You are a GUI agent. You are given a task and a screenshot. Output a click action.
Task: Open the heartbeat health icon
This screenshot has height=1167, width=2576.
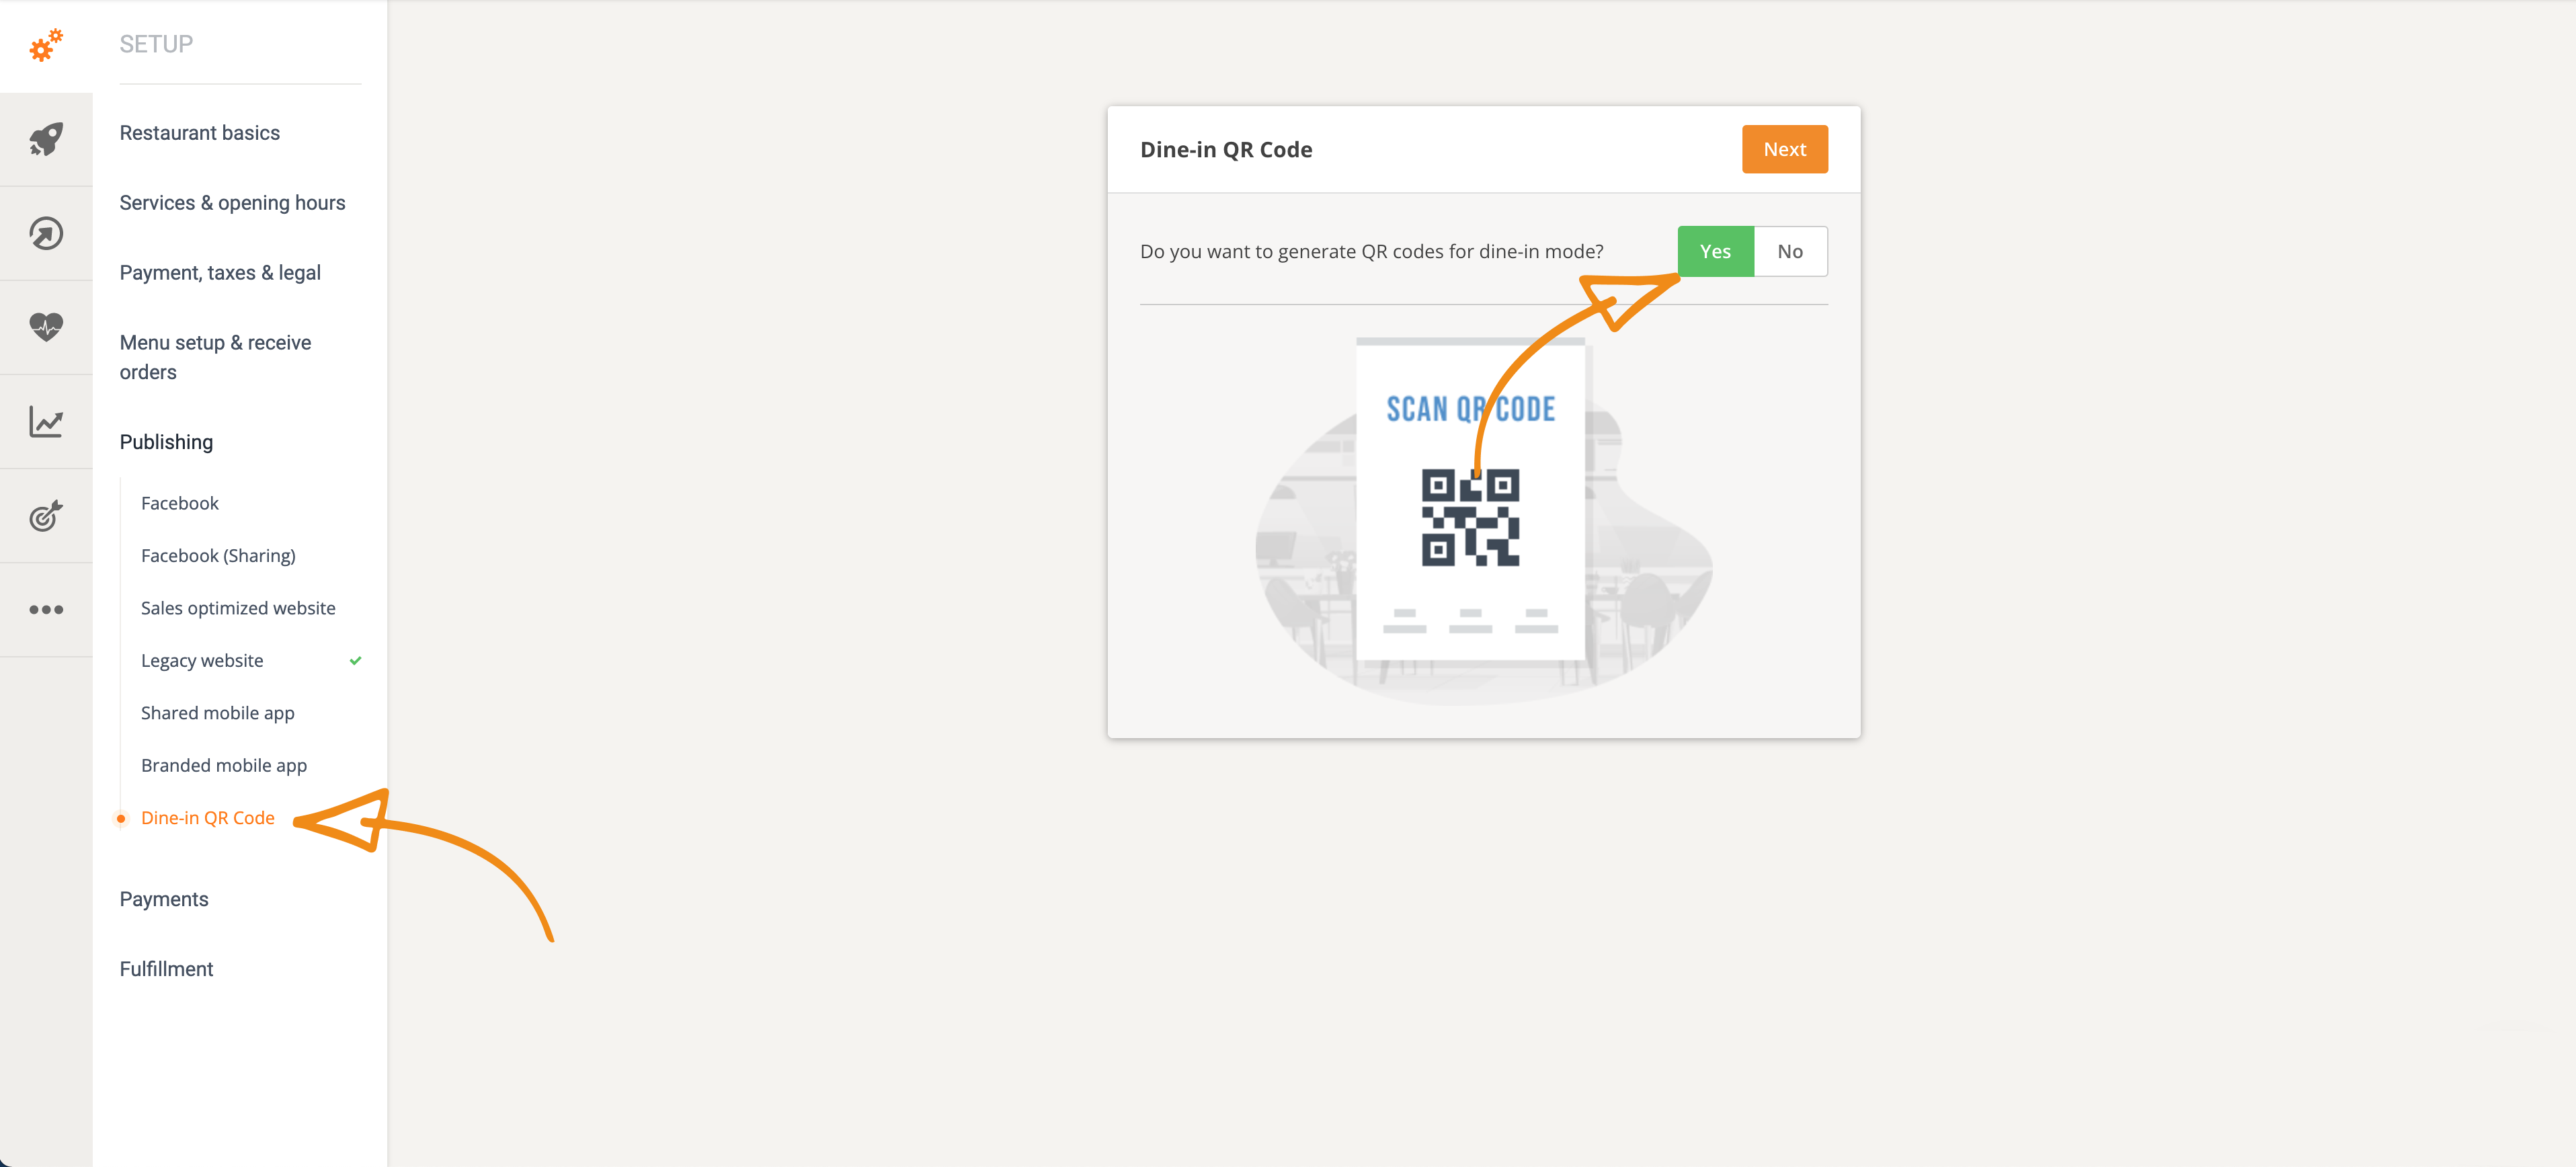46,327
